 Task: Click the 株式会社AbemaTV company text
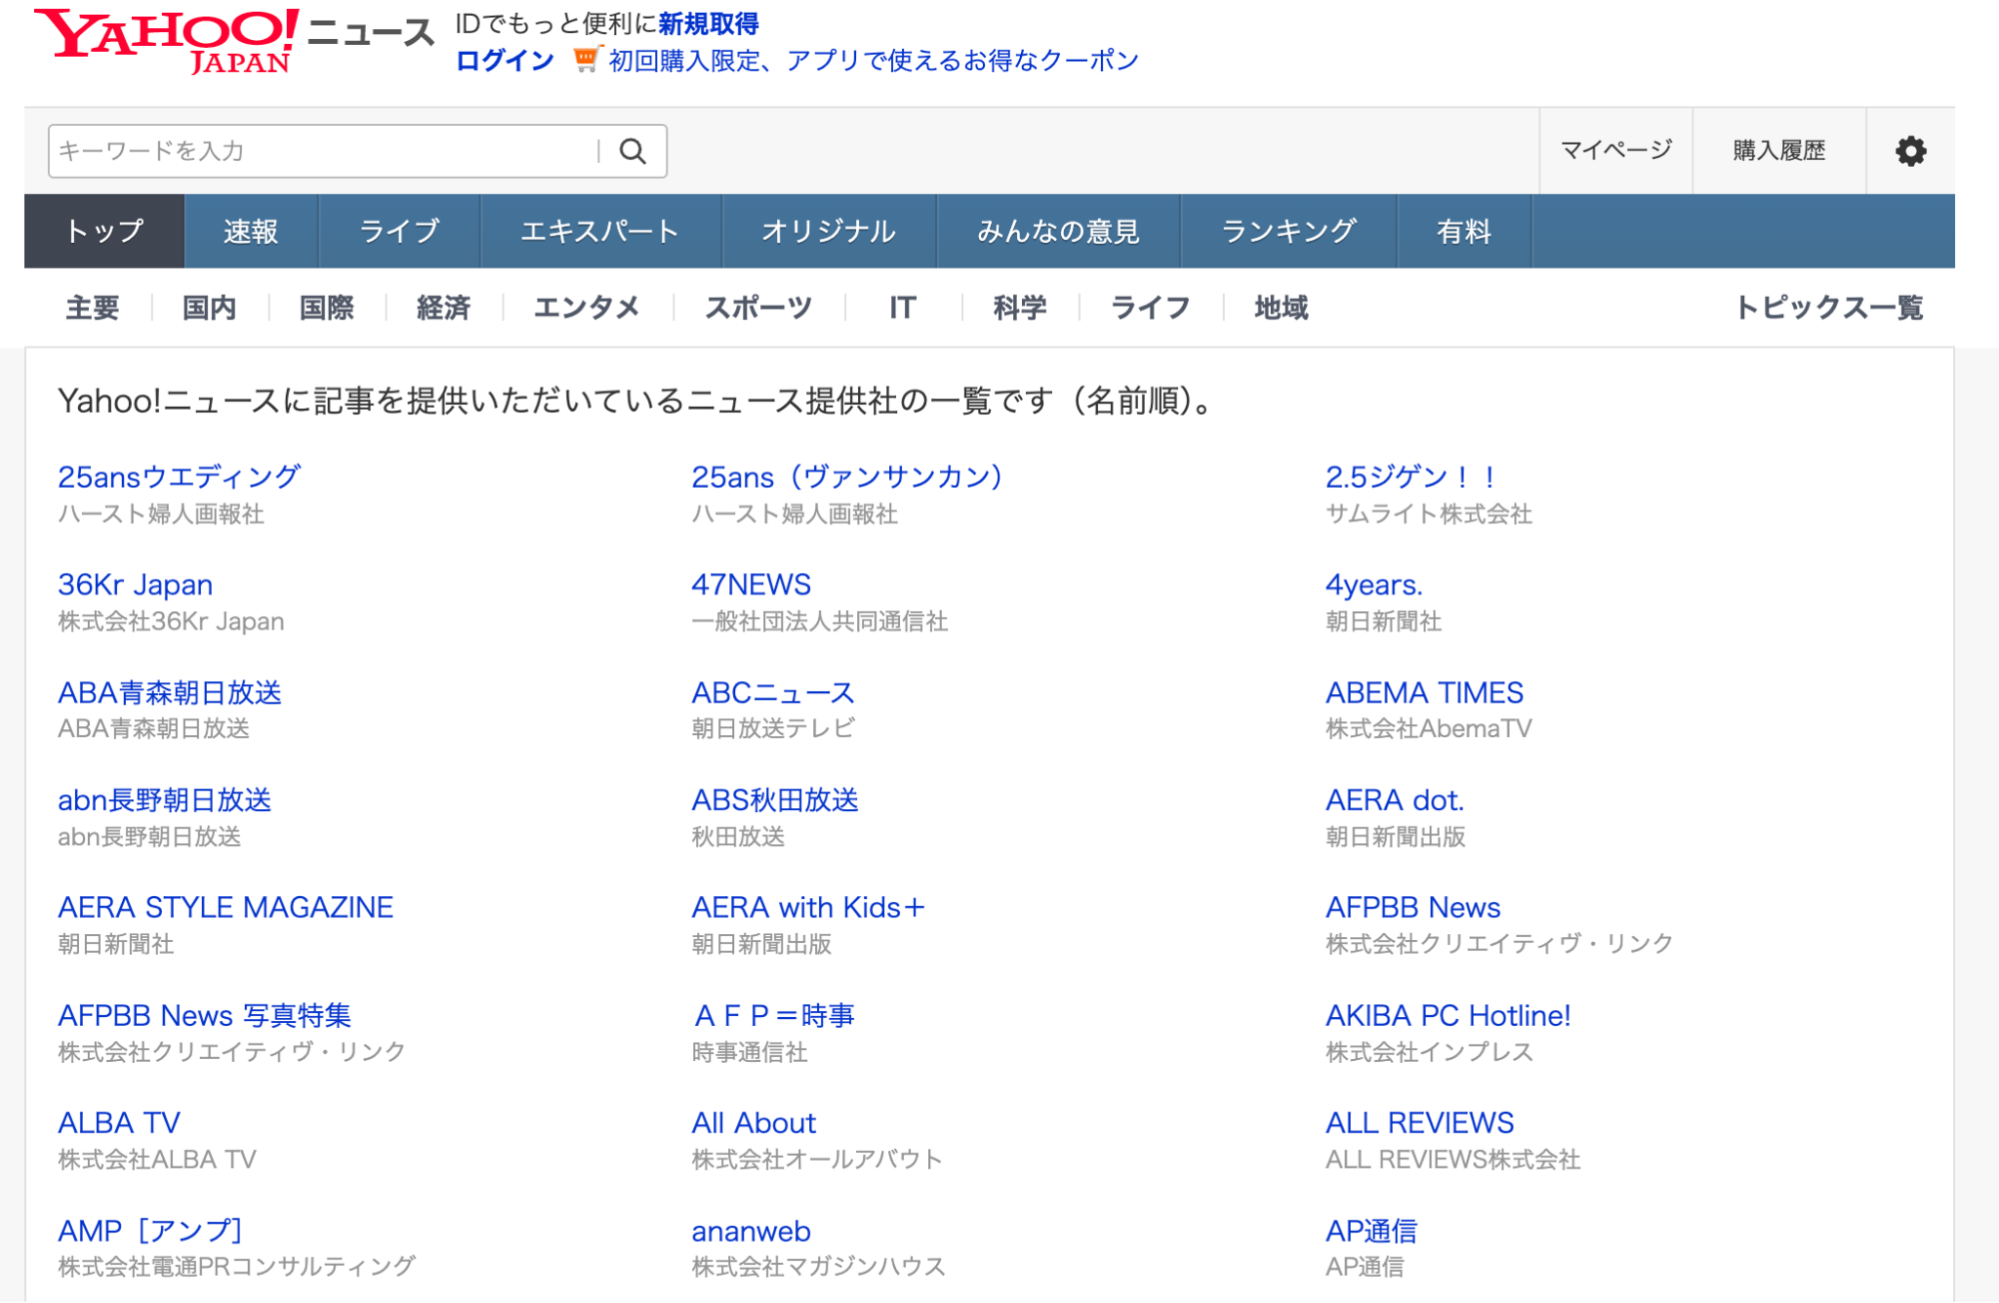pos(1429,729)
